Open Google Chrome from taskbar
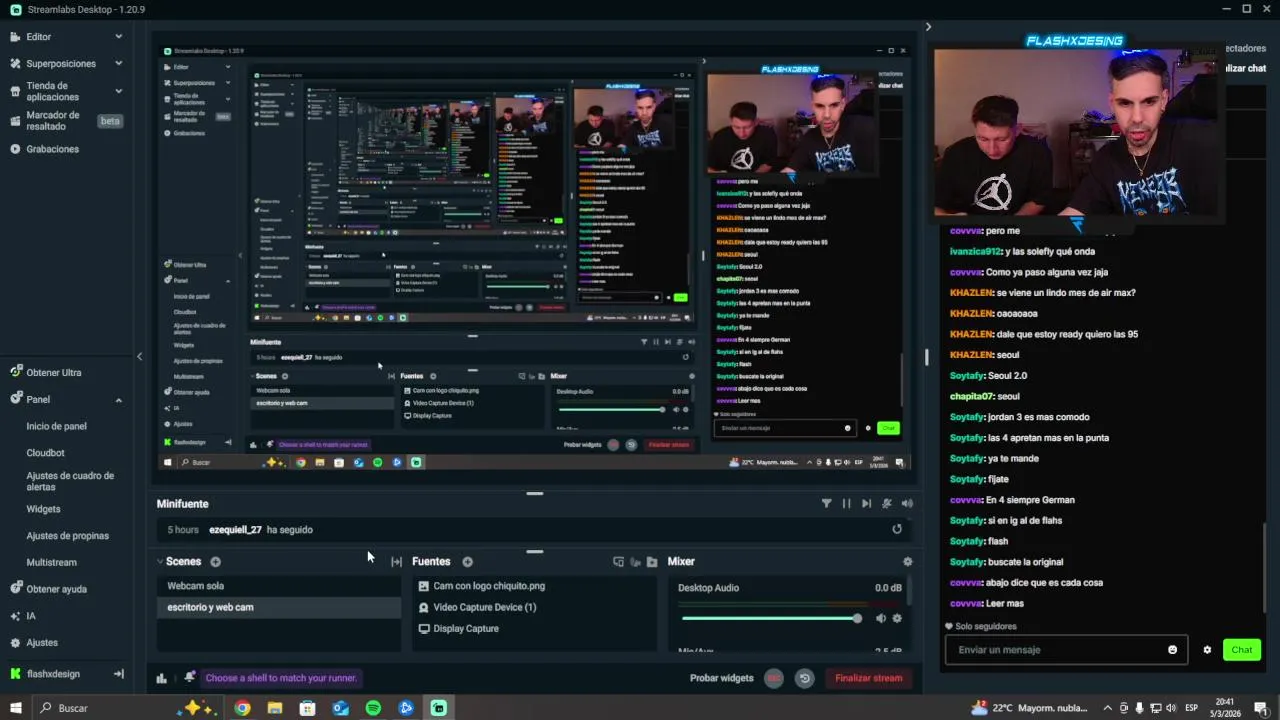 point(242,708)
